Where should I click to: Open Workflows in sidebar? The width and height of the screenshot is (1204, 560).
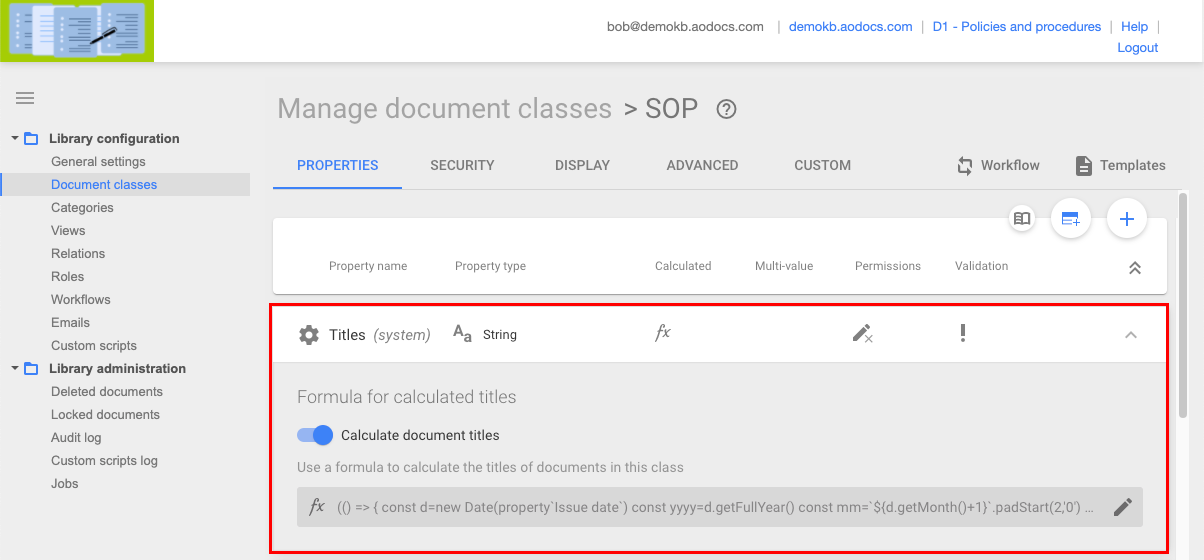[81, 300]
